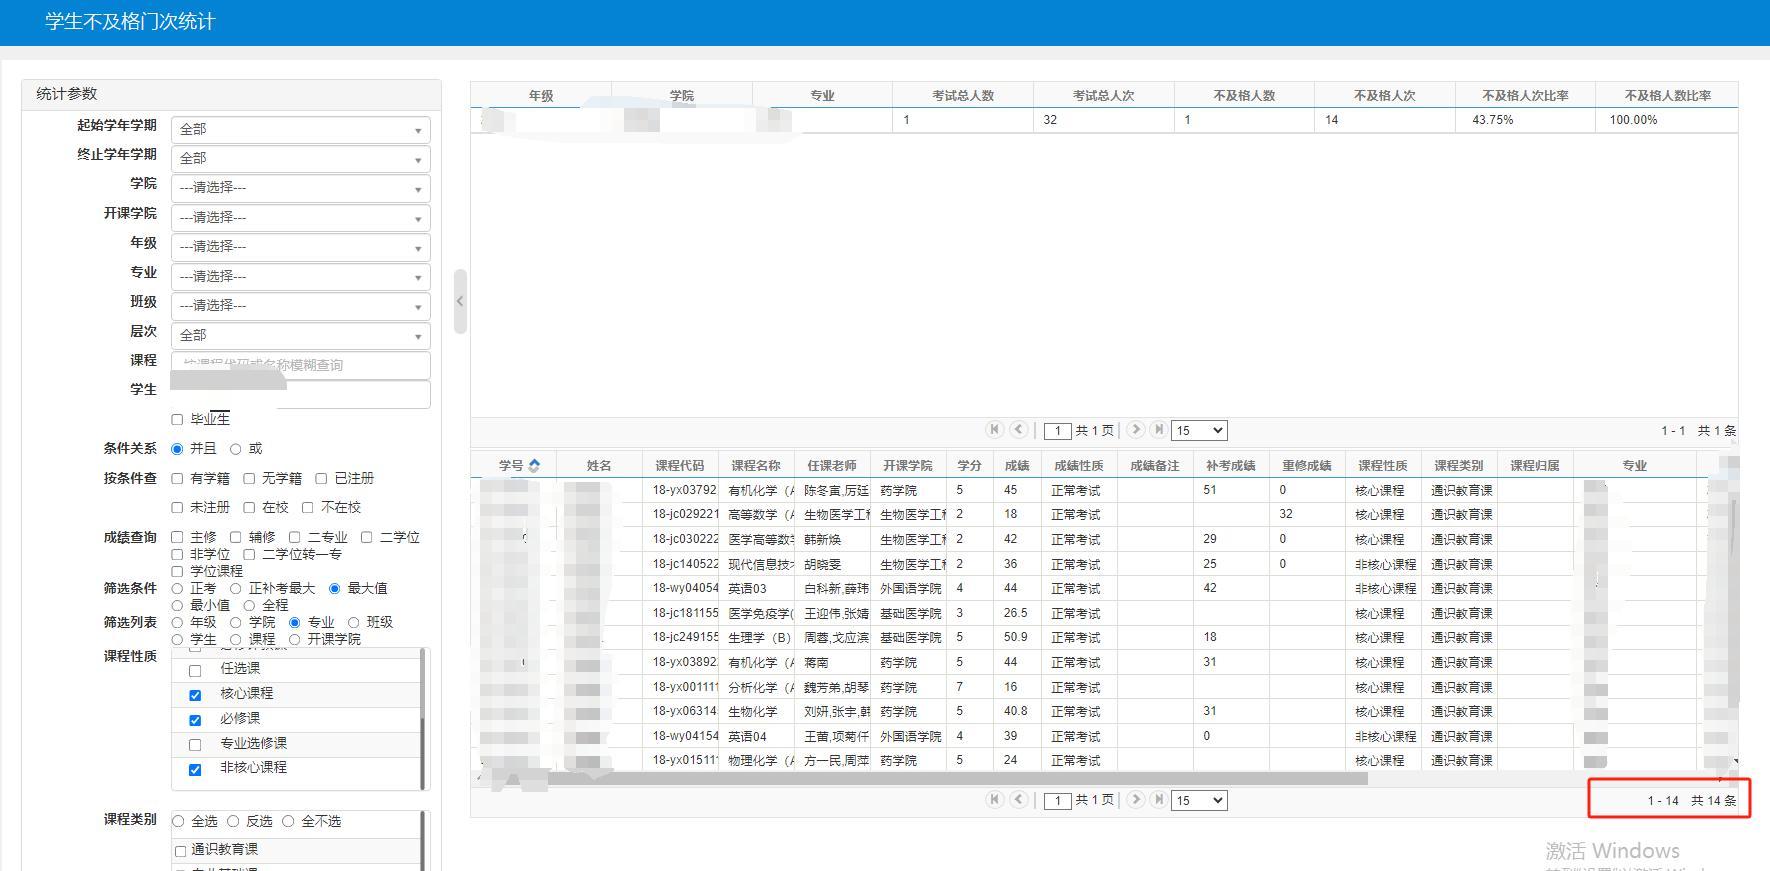Expand the 学院 dropdown
The height and width of the screenshot is (871, 1770).
tap(300, 188)
